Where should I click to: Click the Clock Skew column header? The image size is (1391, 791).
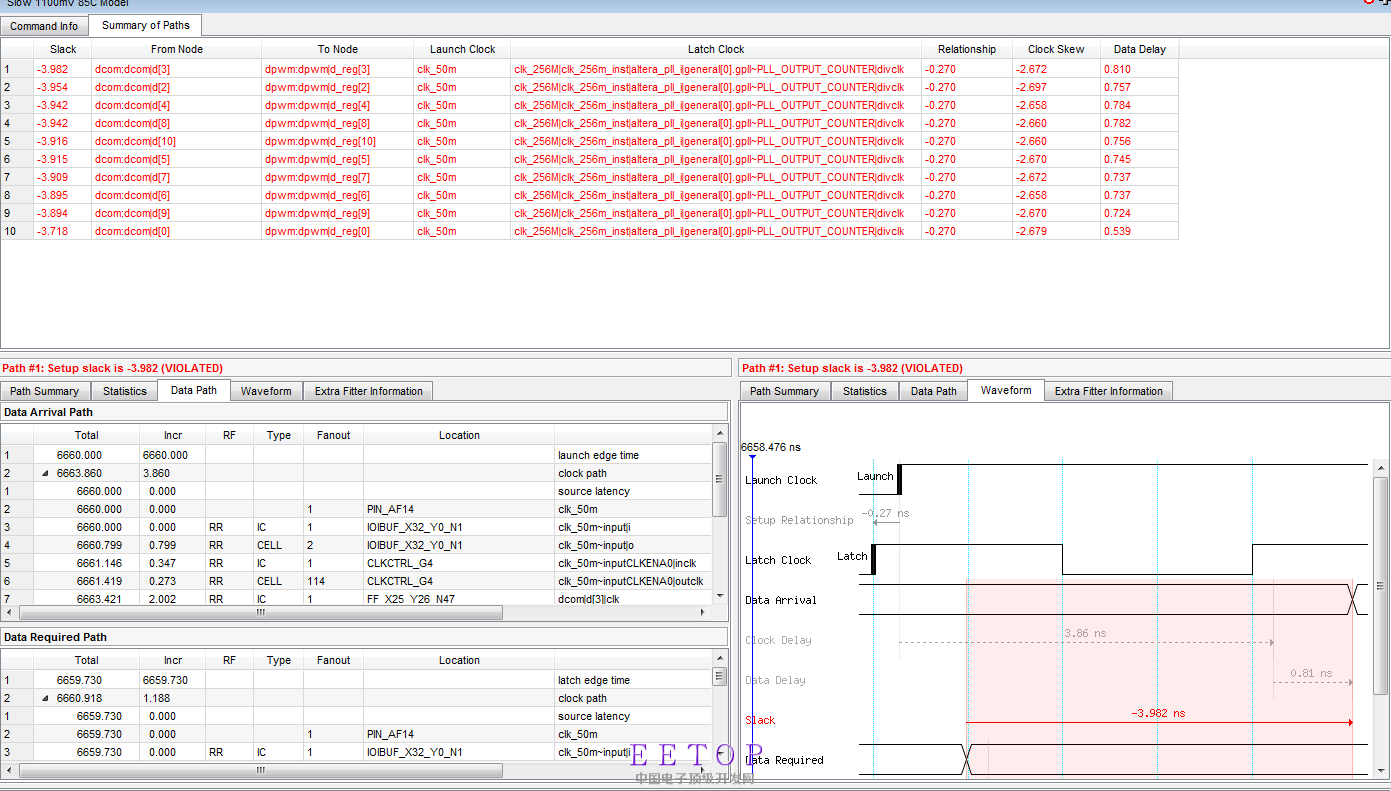tap(1055, 49)
